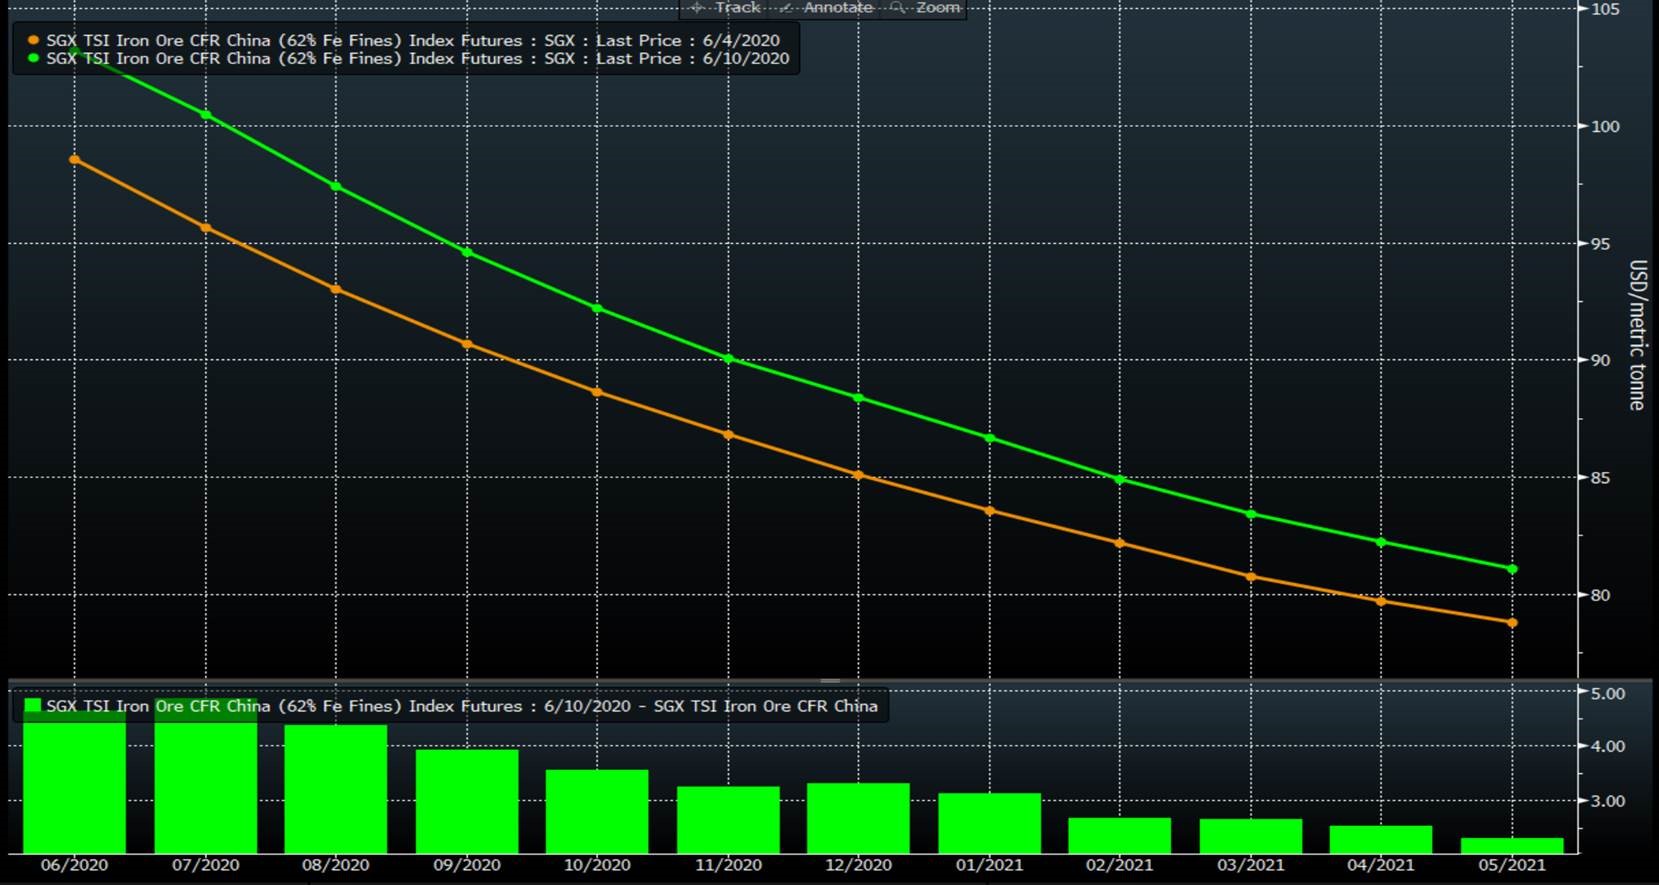The image size is (1659, 885).
Task: Click the orange legend dot for 6/4/2020 series
Action: coord(33,41)
